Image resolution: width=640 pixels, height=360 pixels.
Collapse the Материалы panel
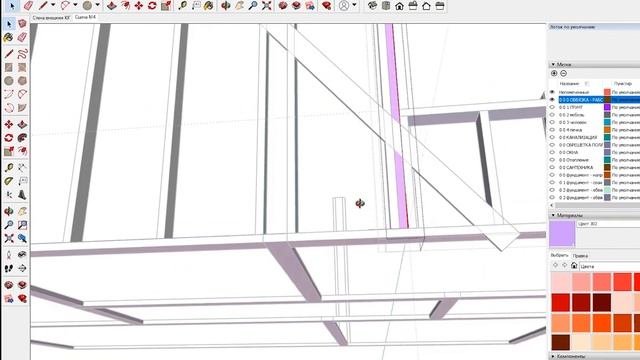tap(553, 215)
